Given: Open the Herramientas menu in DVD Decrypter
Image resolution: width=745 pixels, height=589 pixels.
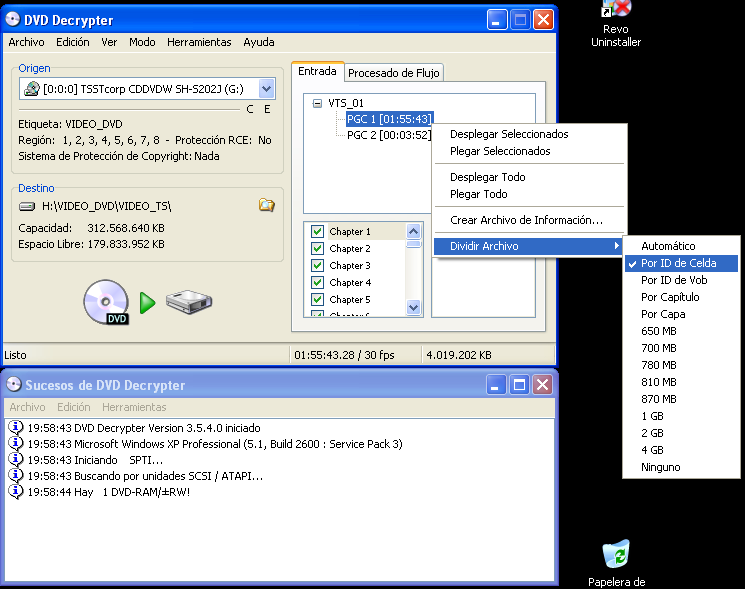Looking at the screenshot, I should [x=199, y=42].
